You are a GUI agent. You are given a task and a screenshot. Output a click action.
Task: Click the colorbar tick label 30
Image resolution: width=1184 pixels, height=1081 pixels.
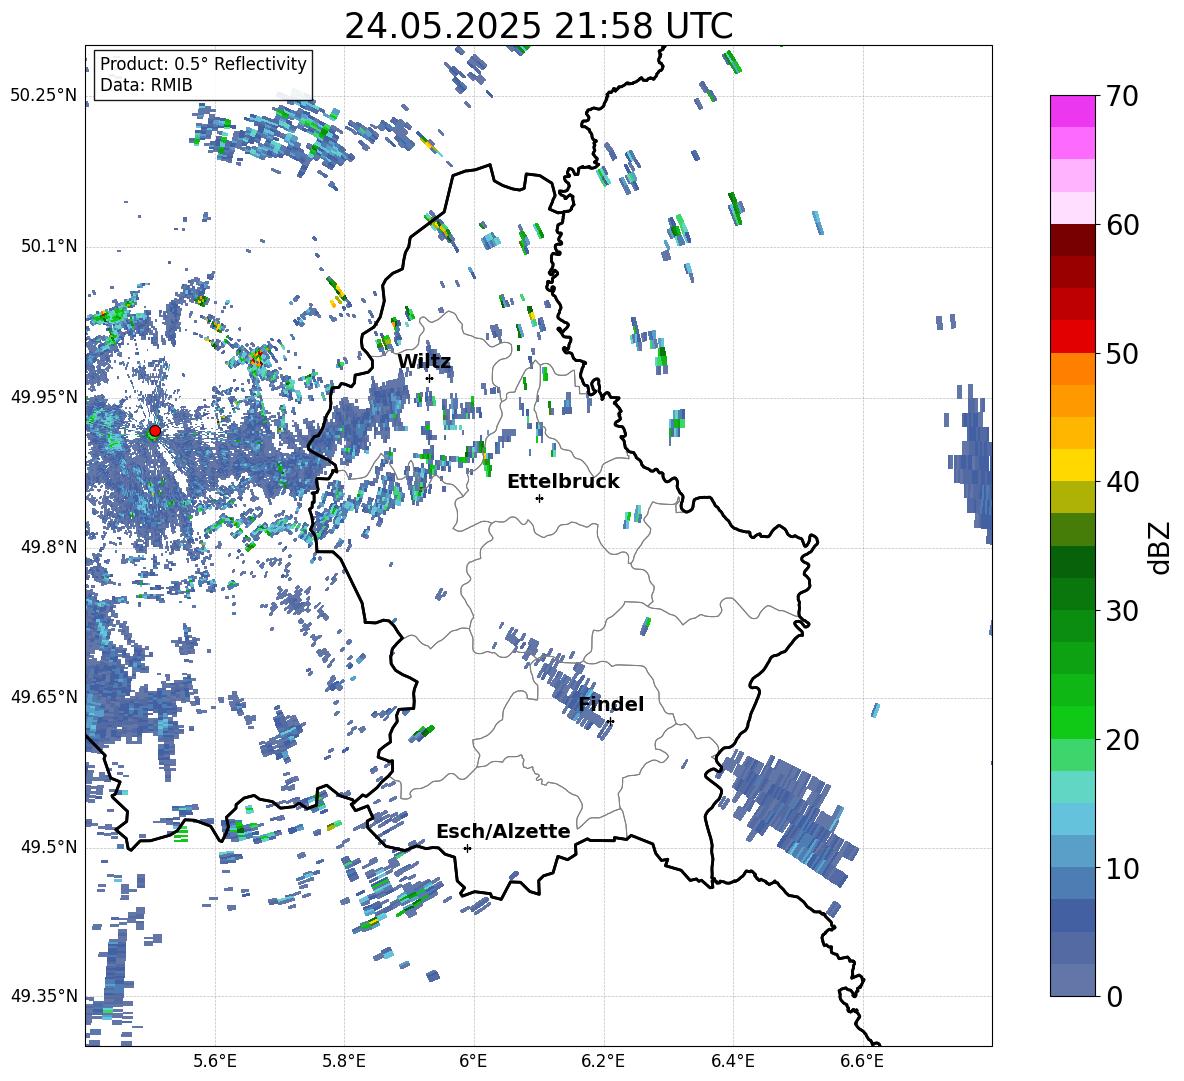[1122, 611]
